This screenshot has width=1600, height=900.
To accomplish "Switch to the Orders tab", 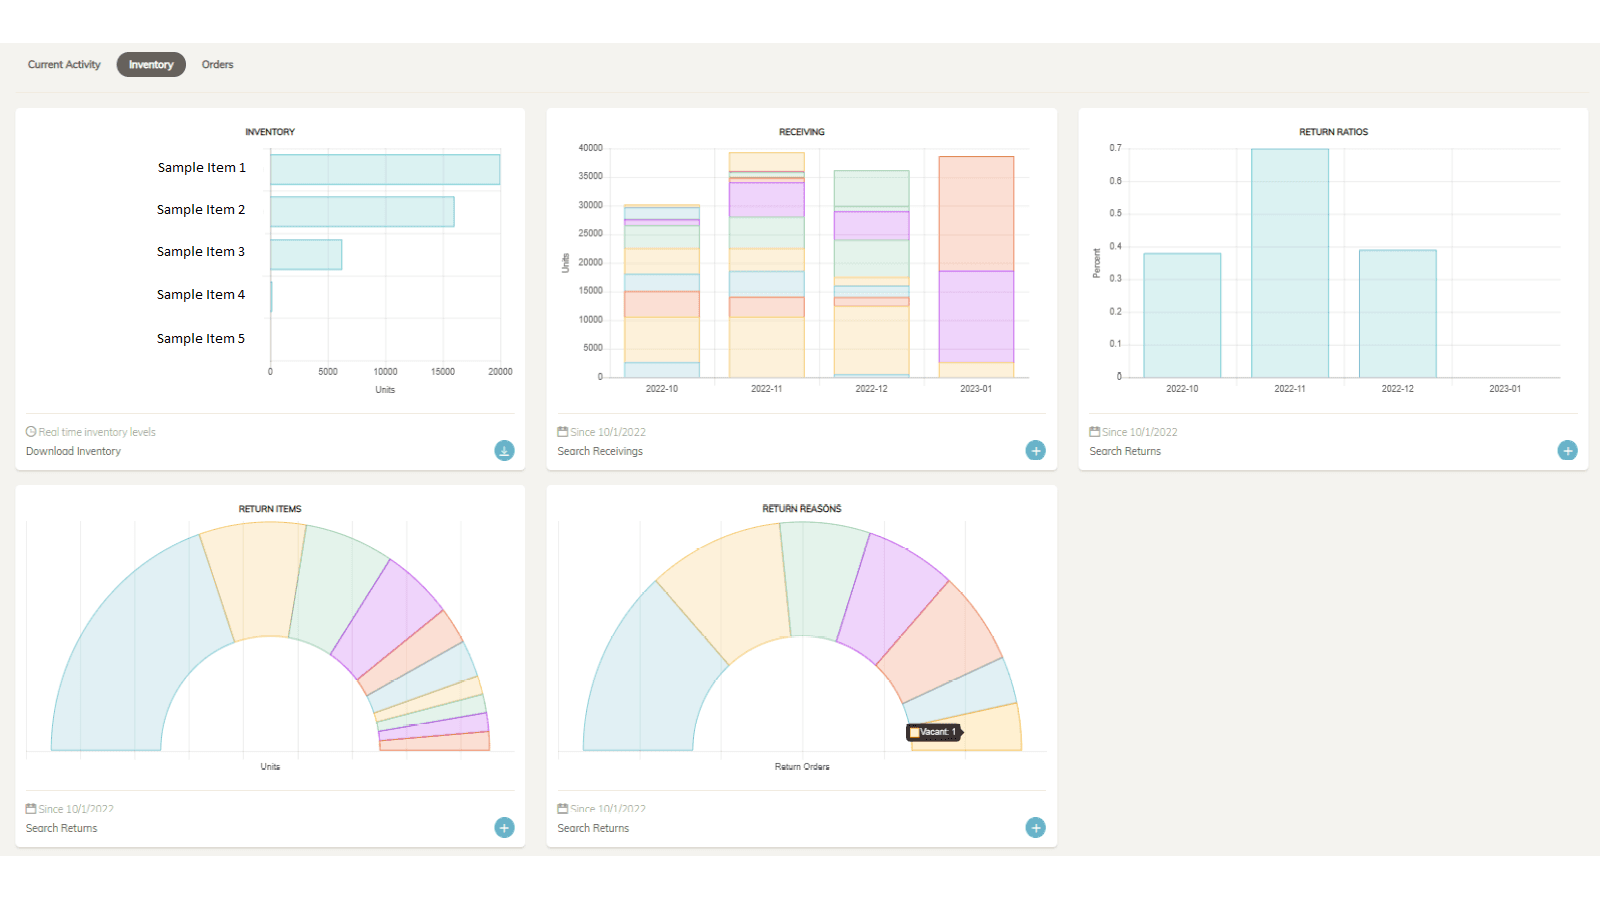I will [x=217, y=64].
